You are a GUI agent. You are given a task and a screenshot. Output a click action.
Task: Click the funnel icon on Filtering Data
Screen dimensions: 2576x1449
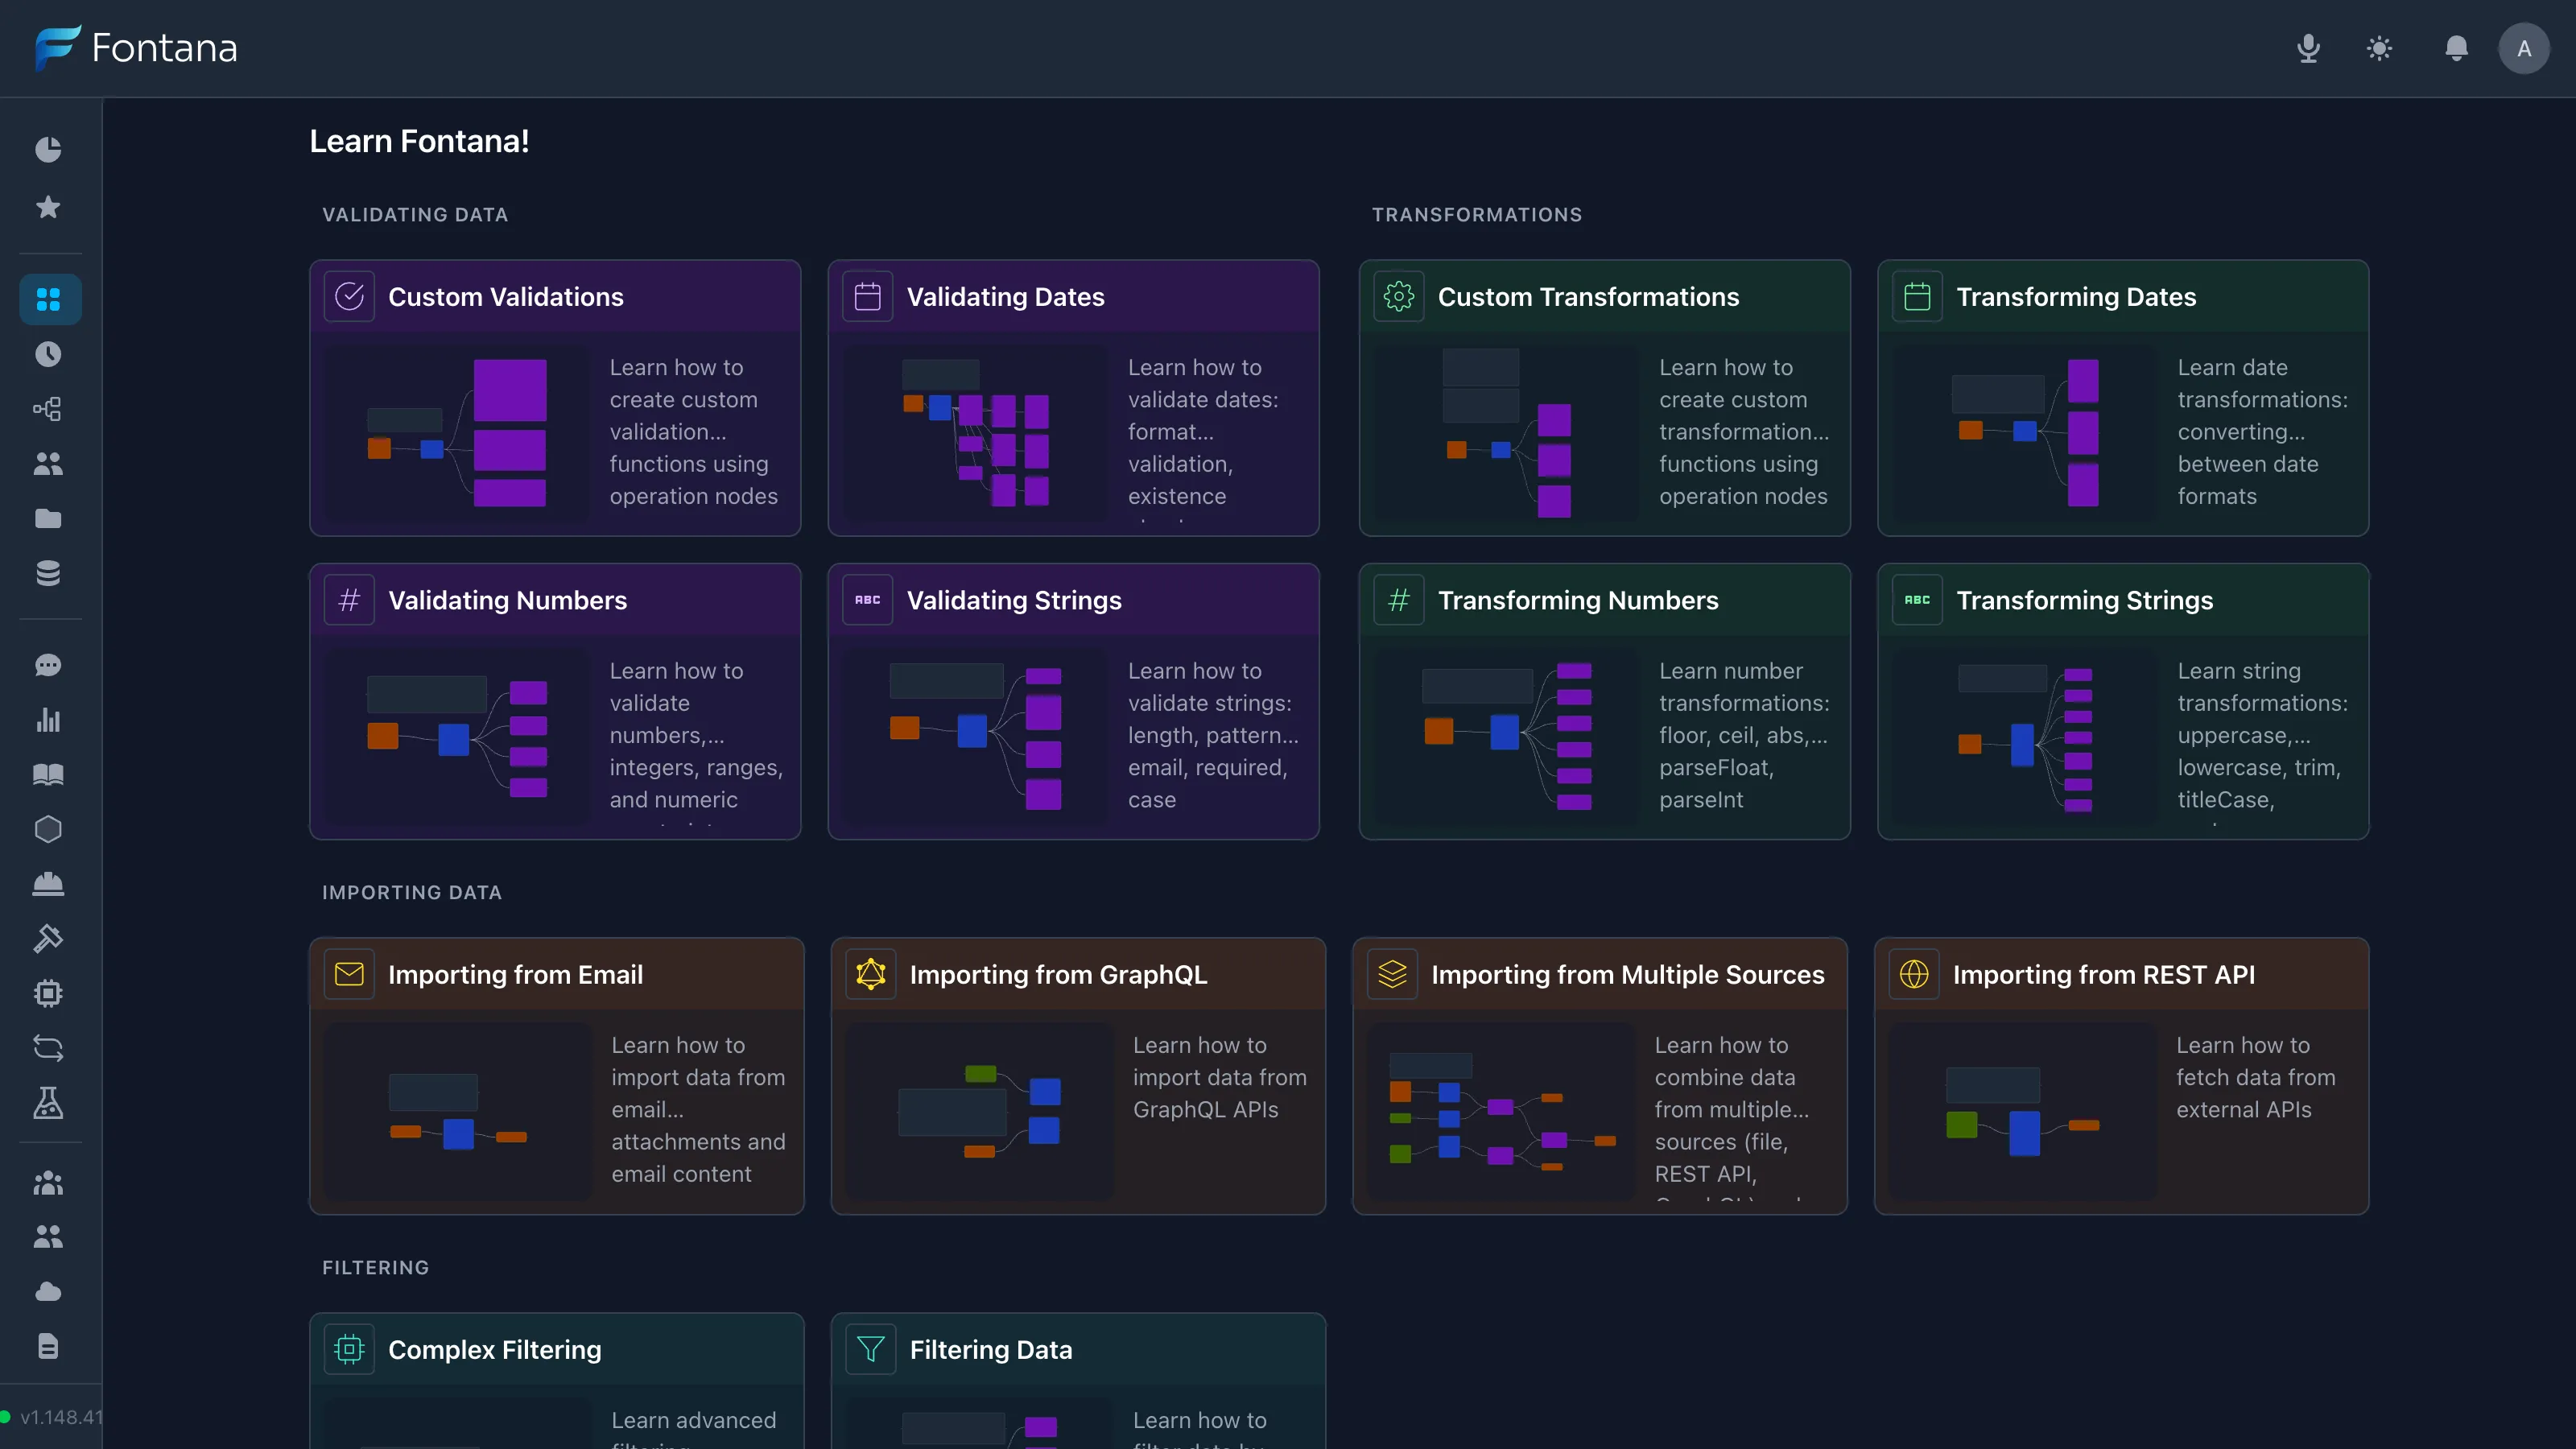click(871, 1349)
